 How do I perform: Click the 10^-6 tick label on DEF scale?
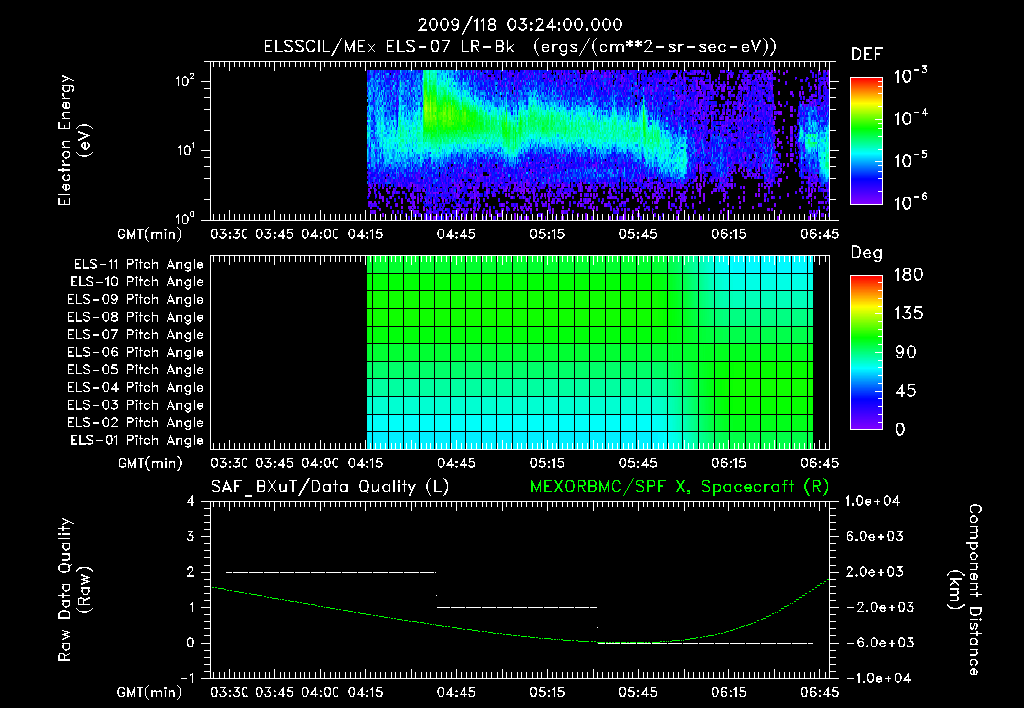pos(910,202)
